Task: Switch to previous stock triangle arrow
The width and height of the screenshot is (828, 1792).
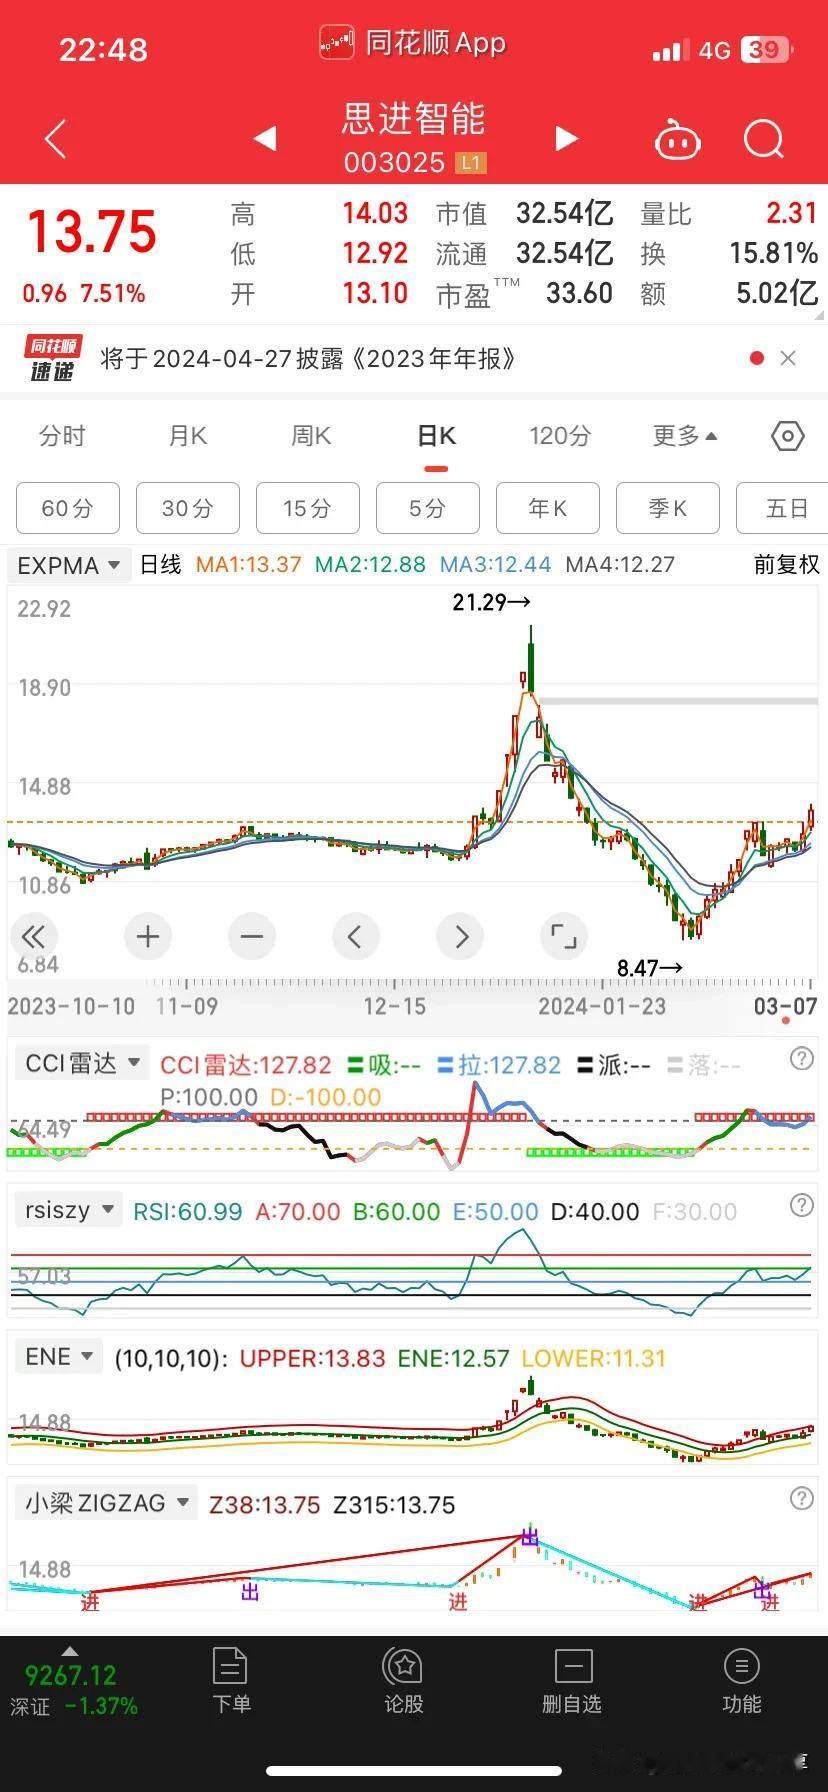Action: [x=265, y=139]
